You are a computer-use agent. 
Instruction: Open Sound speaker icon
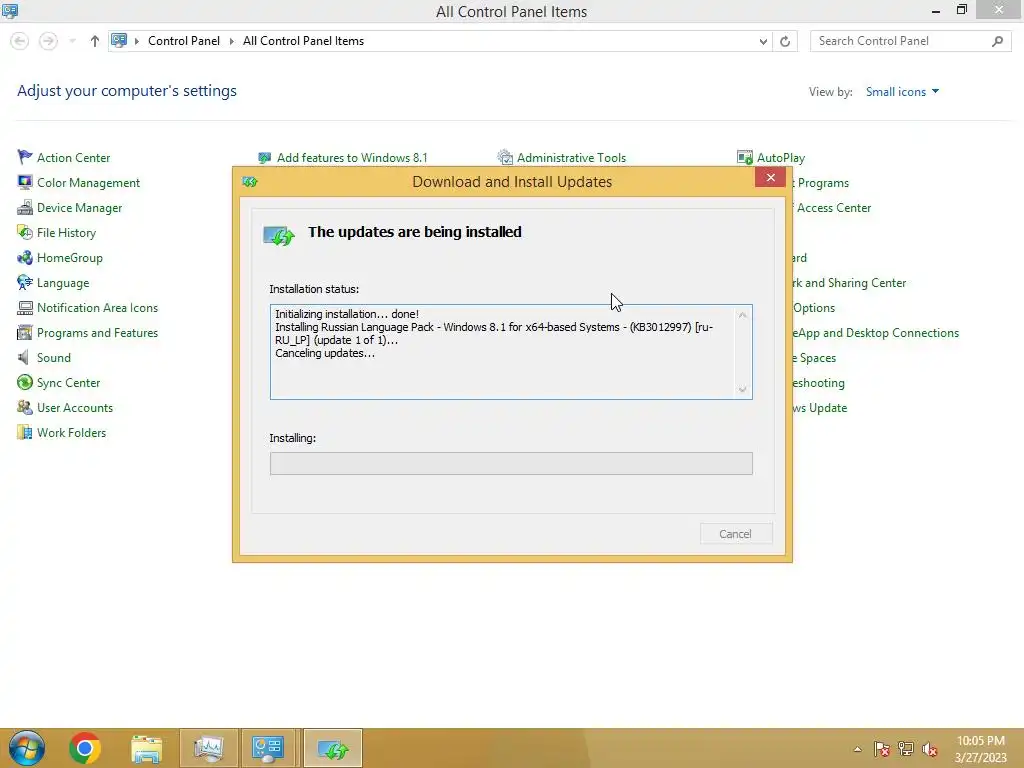click(25, 357)
